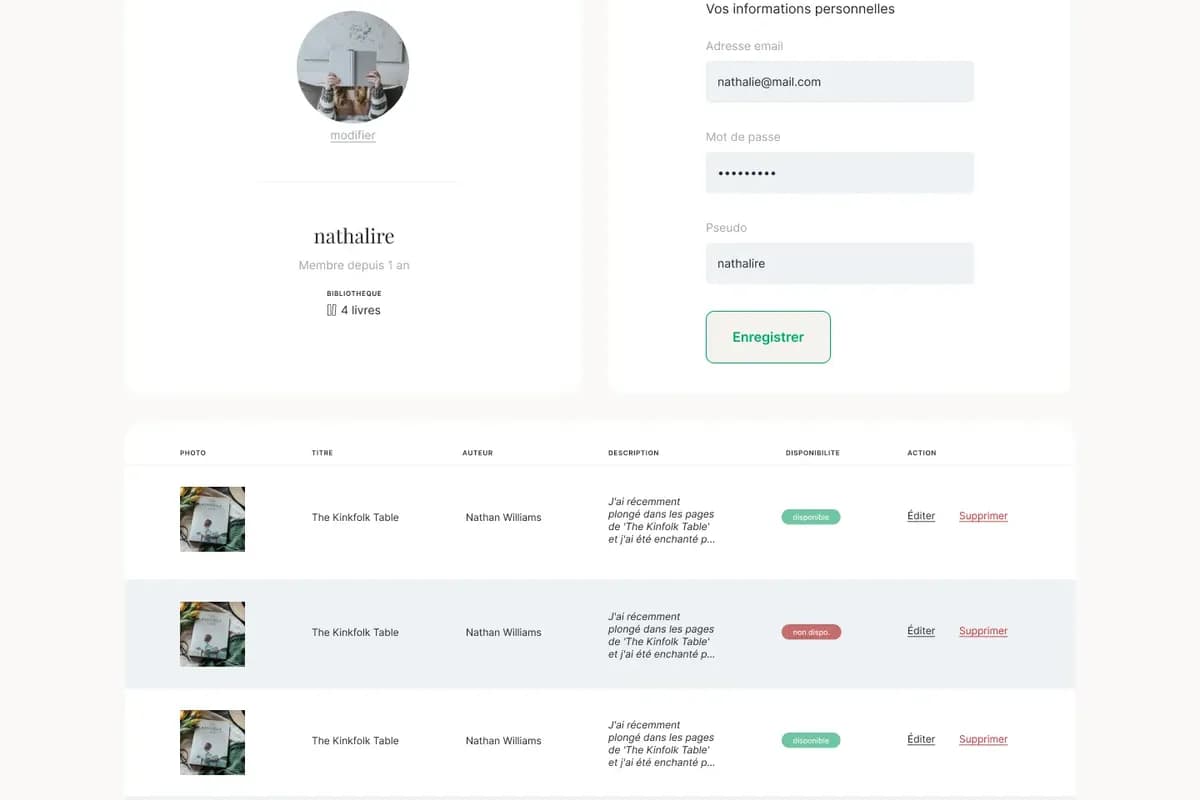
Task: Click 'disponible' badge in first row
Action: coord(810,517)
